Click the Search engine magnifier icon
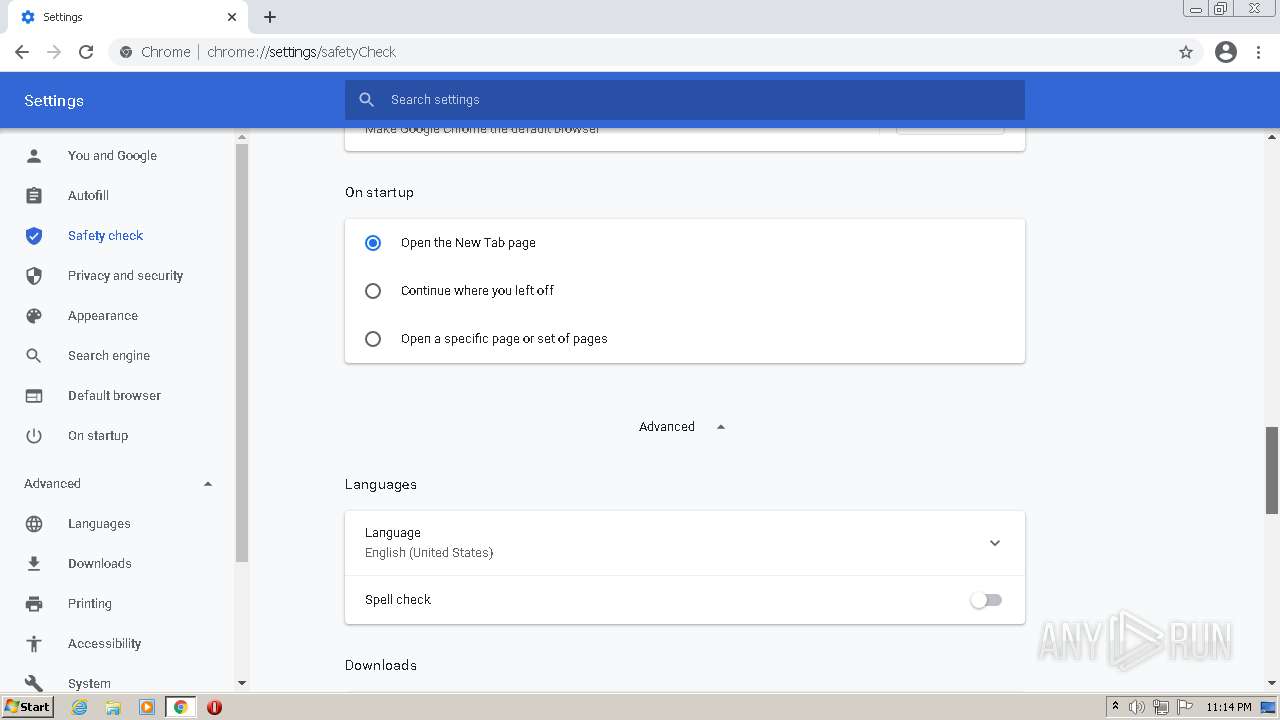The image size is (1280, 720). tap(34, 355)
